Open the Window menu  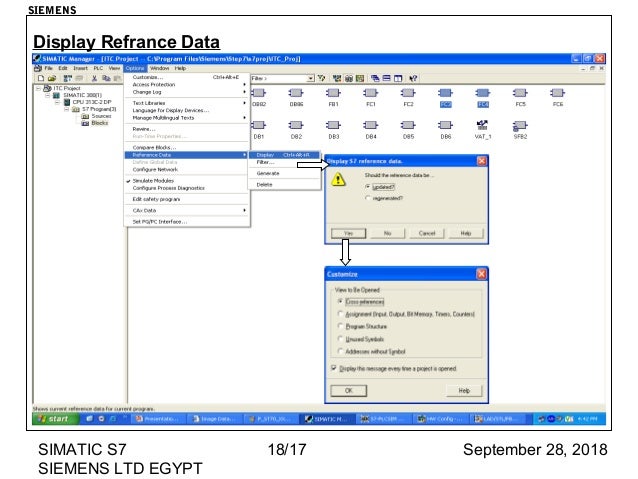point(159,68)
